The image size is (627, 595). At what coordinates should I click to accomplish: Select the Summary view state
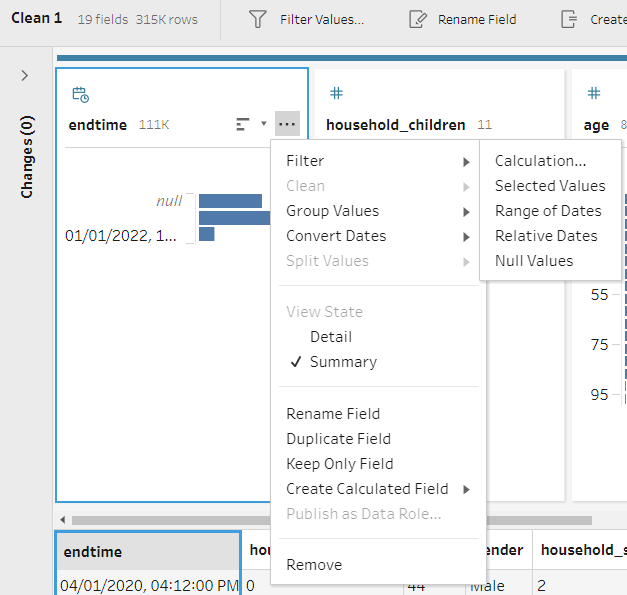(343, 362)
